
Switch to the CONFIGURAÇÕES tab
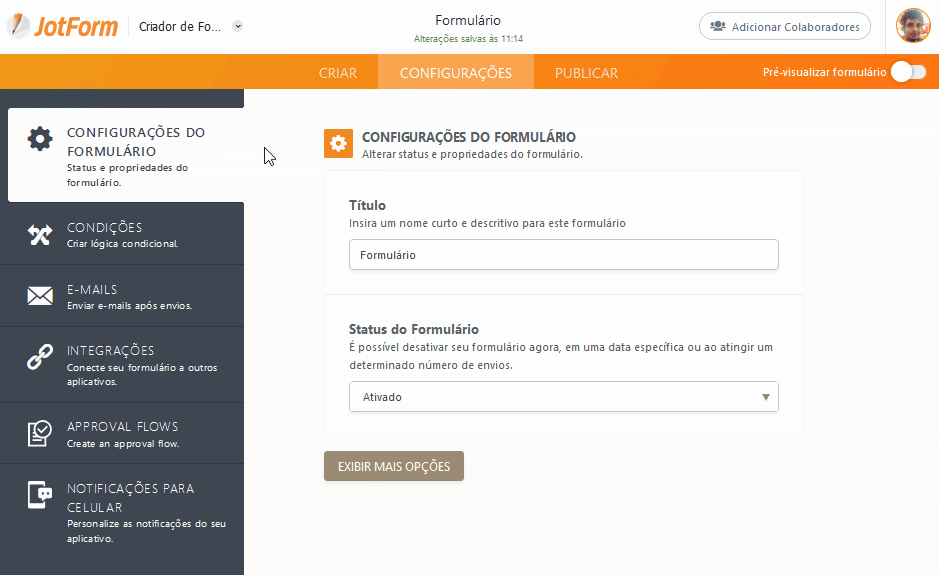pyautogui.click(x=456, y=72)
